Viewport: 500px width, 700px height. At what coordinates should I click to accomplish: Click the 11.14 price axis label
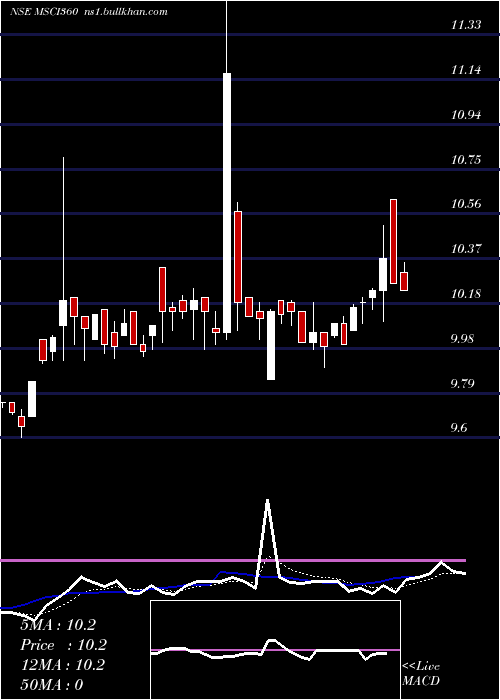[x=466, y=70]
